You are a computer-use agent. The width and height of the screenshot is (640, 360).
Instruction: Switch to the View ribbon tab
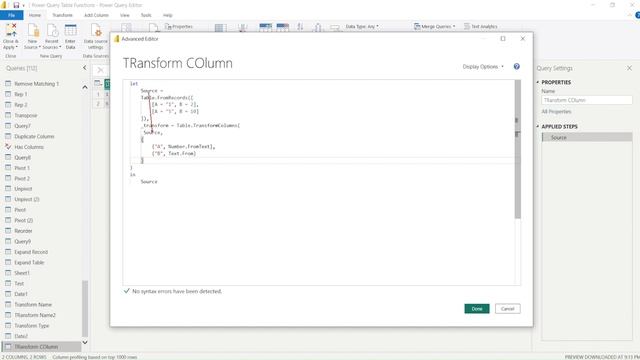coord(124,15)
